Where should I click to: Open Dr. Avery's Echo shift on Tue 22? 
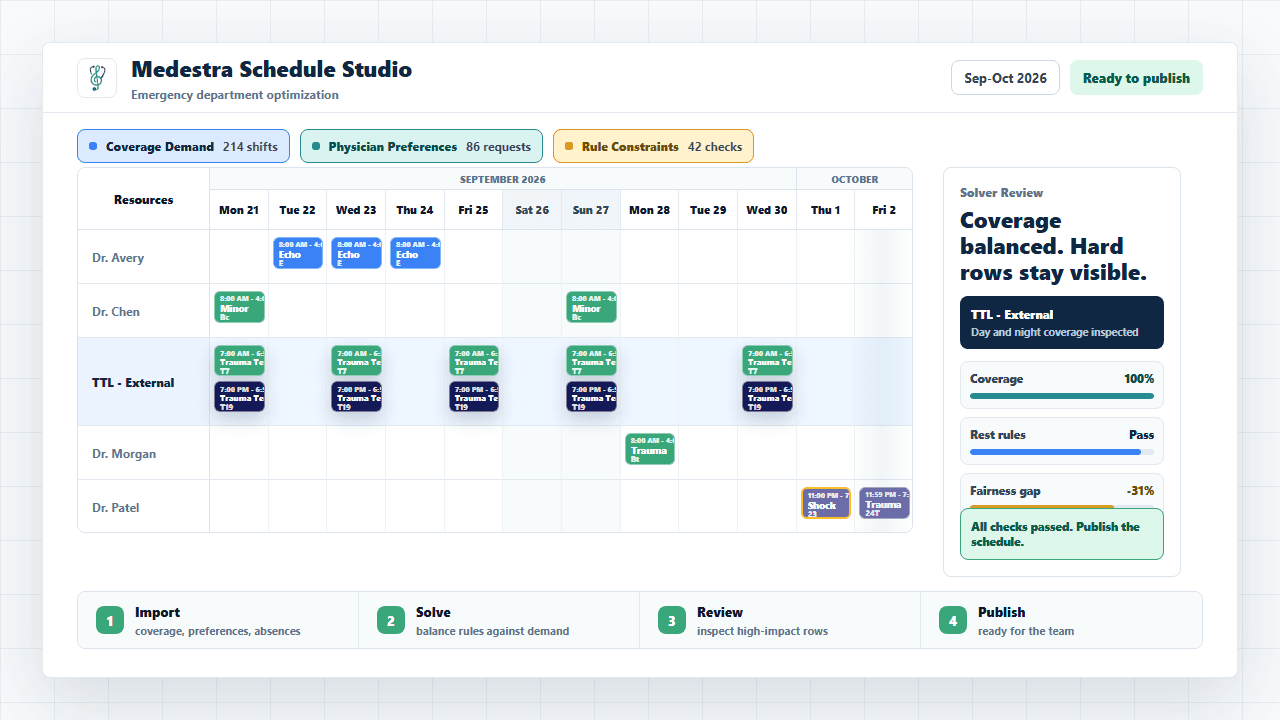pos(298,253)
